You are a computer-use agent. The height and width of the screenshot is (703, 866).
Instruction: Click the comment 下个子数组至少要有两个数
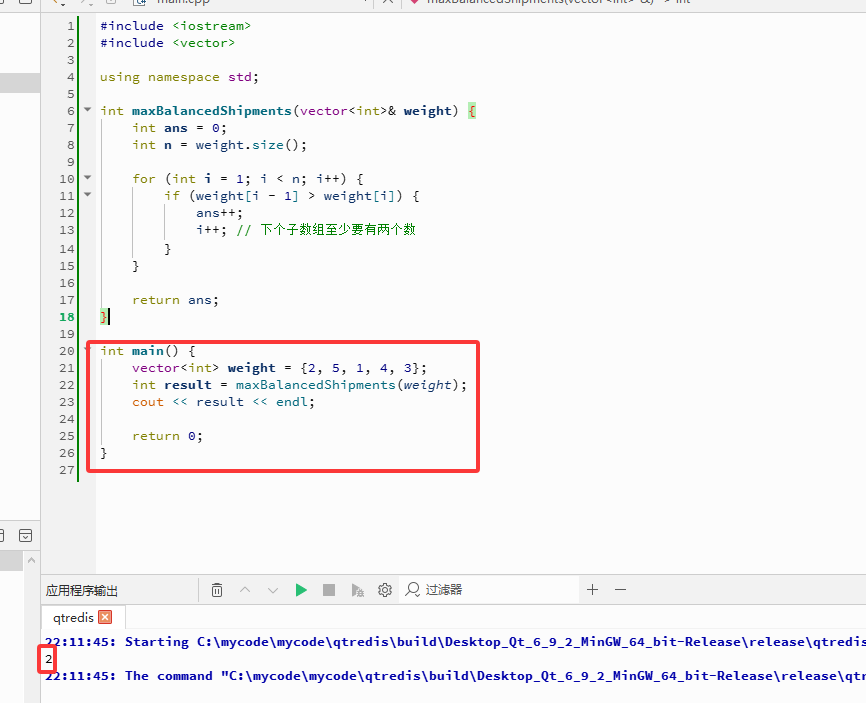point(326,230)
